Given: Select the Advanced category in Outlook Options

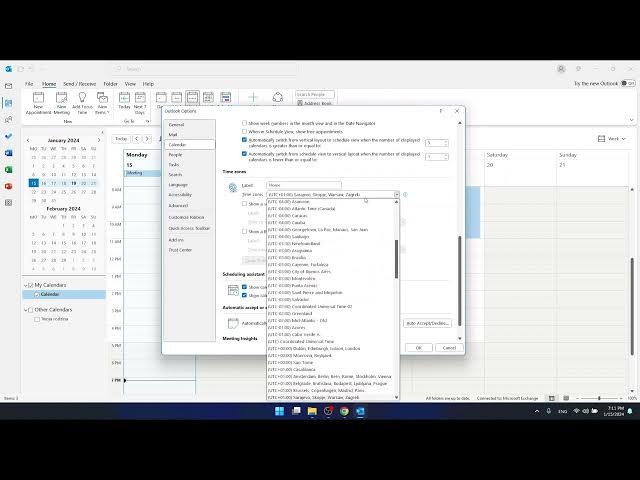Looking at the screenshot, I should pyautogui.click(x=189, y=205).
